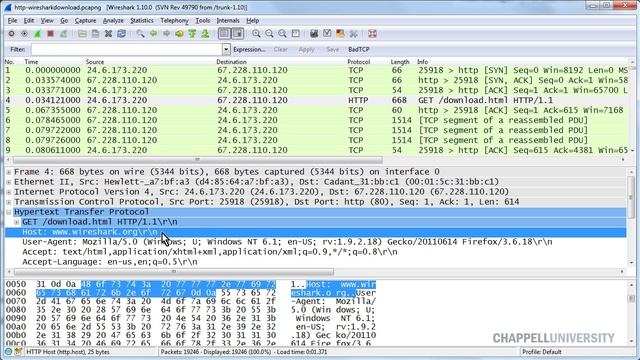Screen dimensions: 640x360
Task: Open the Capture menu
Action: pyautogui.click(x=85, y=20)
